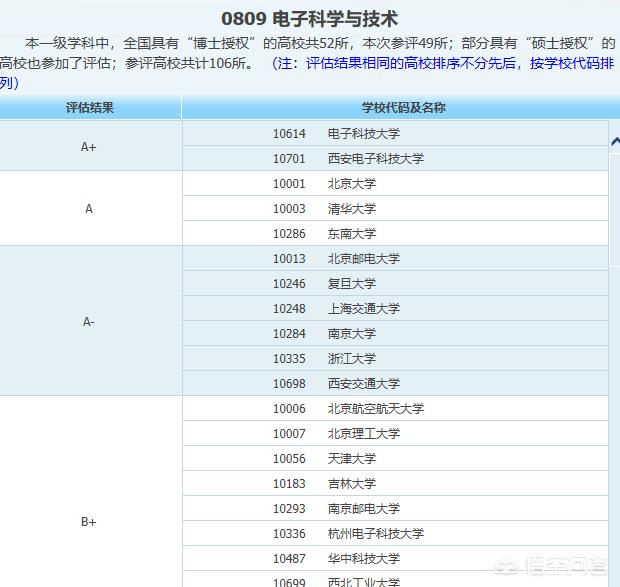
Task: Select the 杭州电子科技大学 row
Action: click(375, 534)
